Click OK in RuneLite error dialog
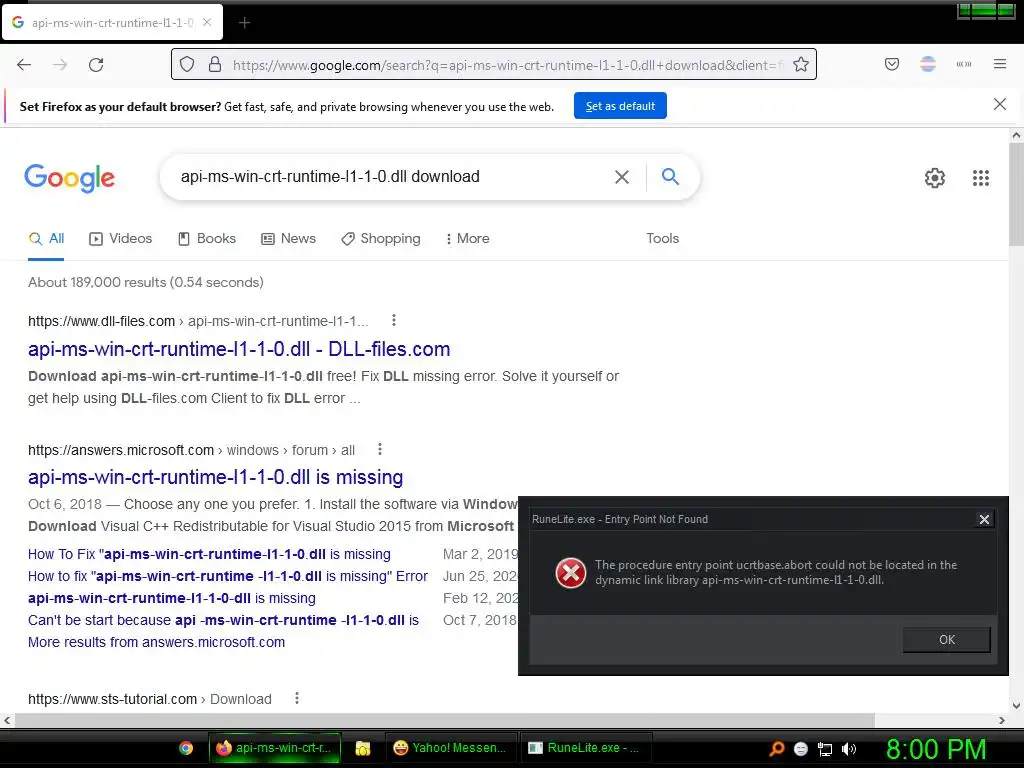Viewport: 1024px width, 768px height. point(946,640)
